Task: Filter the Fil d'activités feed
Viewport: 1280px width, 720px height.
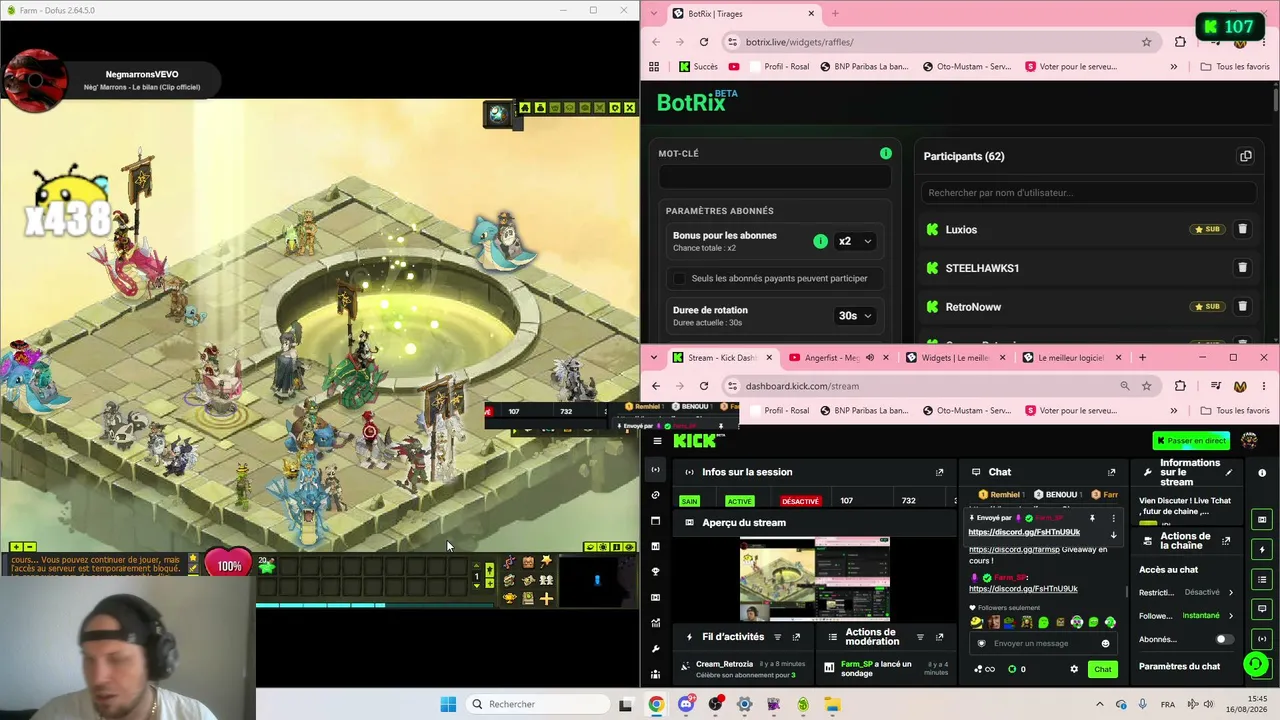Action: tap(778, 637)
